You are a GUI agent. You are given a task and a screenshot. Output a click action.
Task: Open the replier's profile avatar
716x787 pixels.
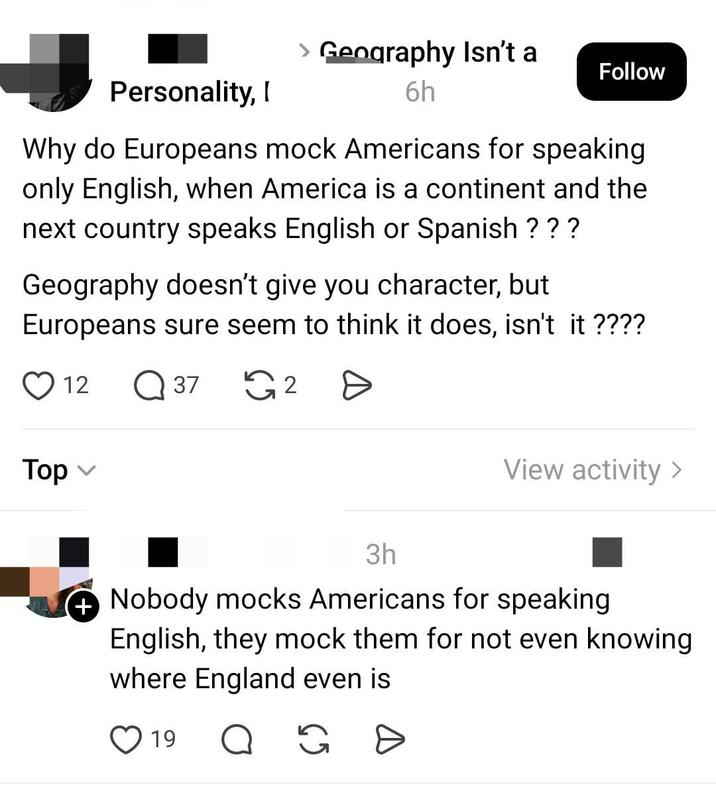[x=58, y=577]
